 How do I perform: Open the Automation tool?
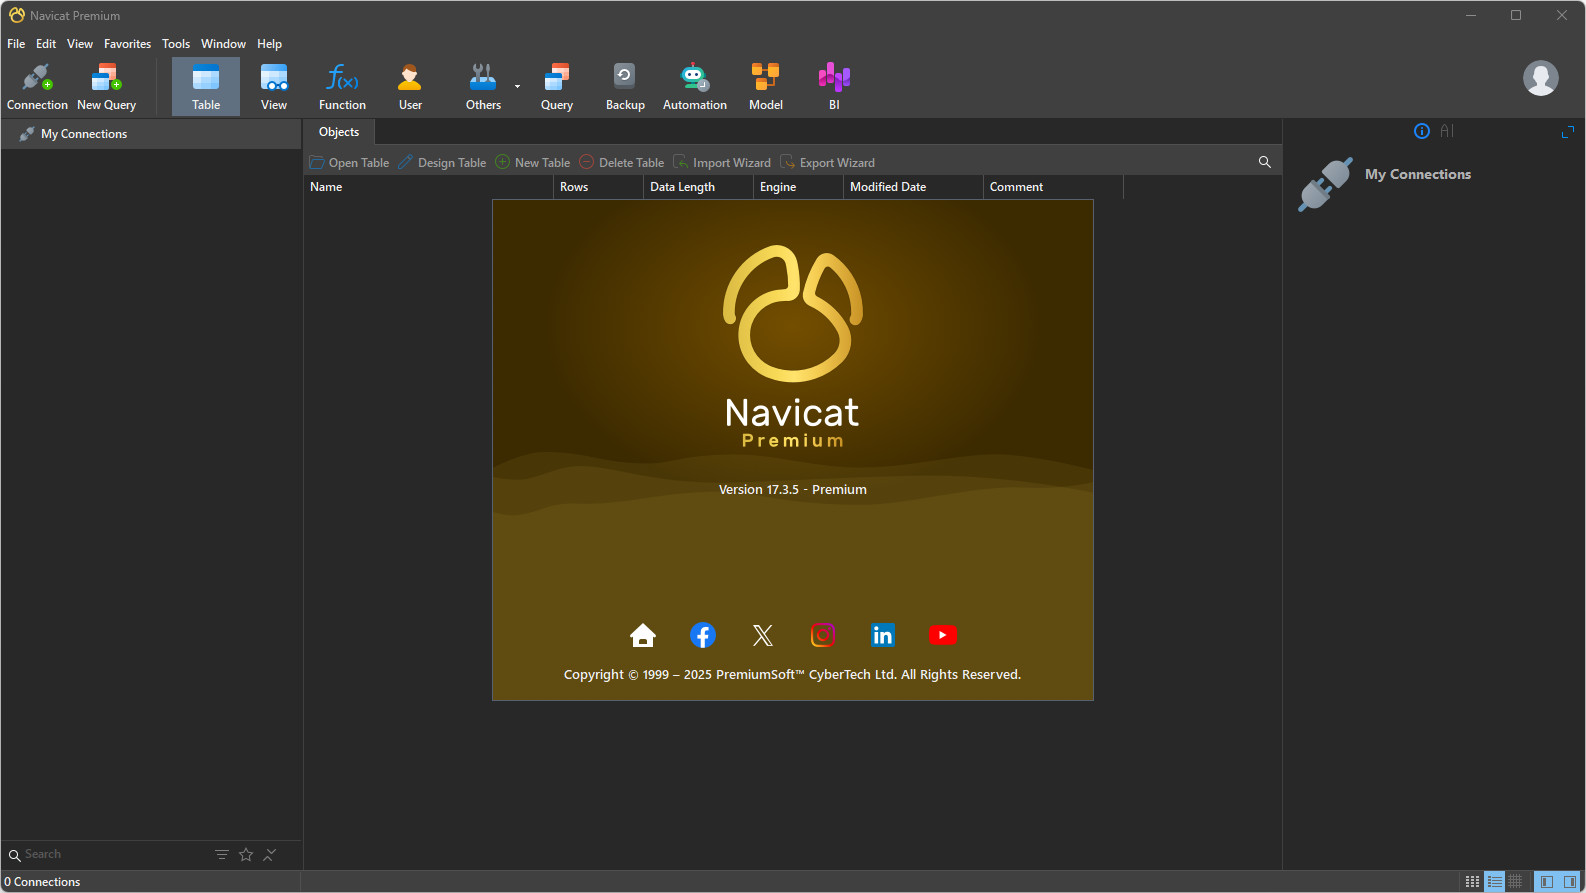pyautogui.click(x=694, y=86)
